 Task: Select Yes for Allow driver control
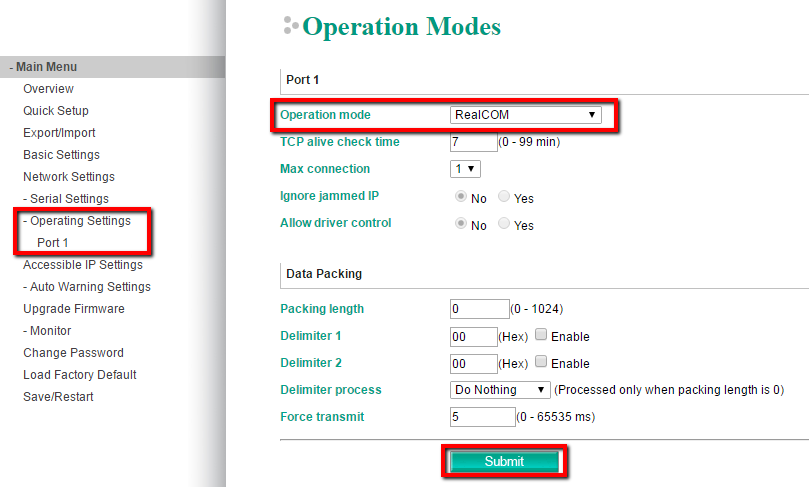504,225
